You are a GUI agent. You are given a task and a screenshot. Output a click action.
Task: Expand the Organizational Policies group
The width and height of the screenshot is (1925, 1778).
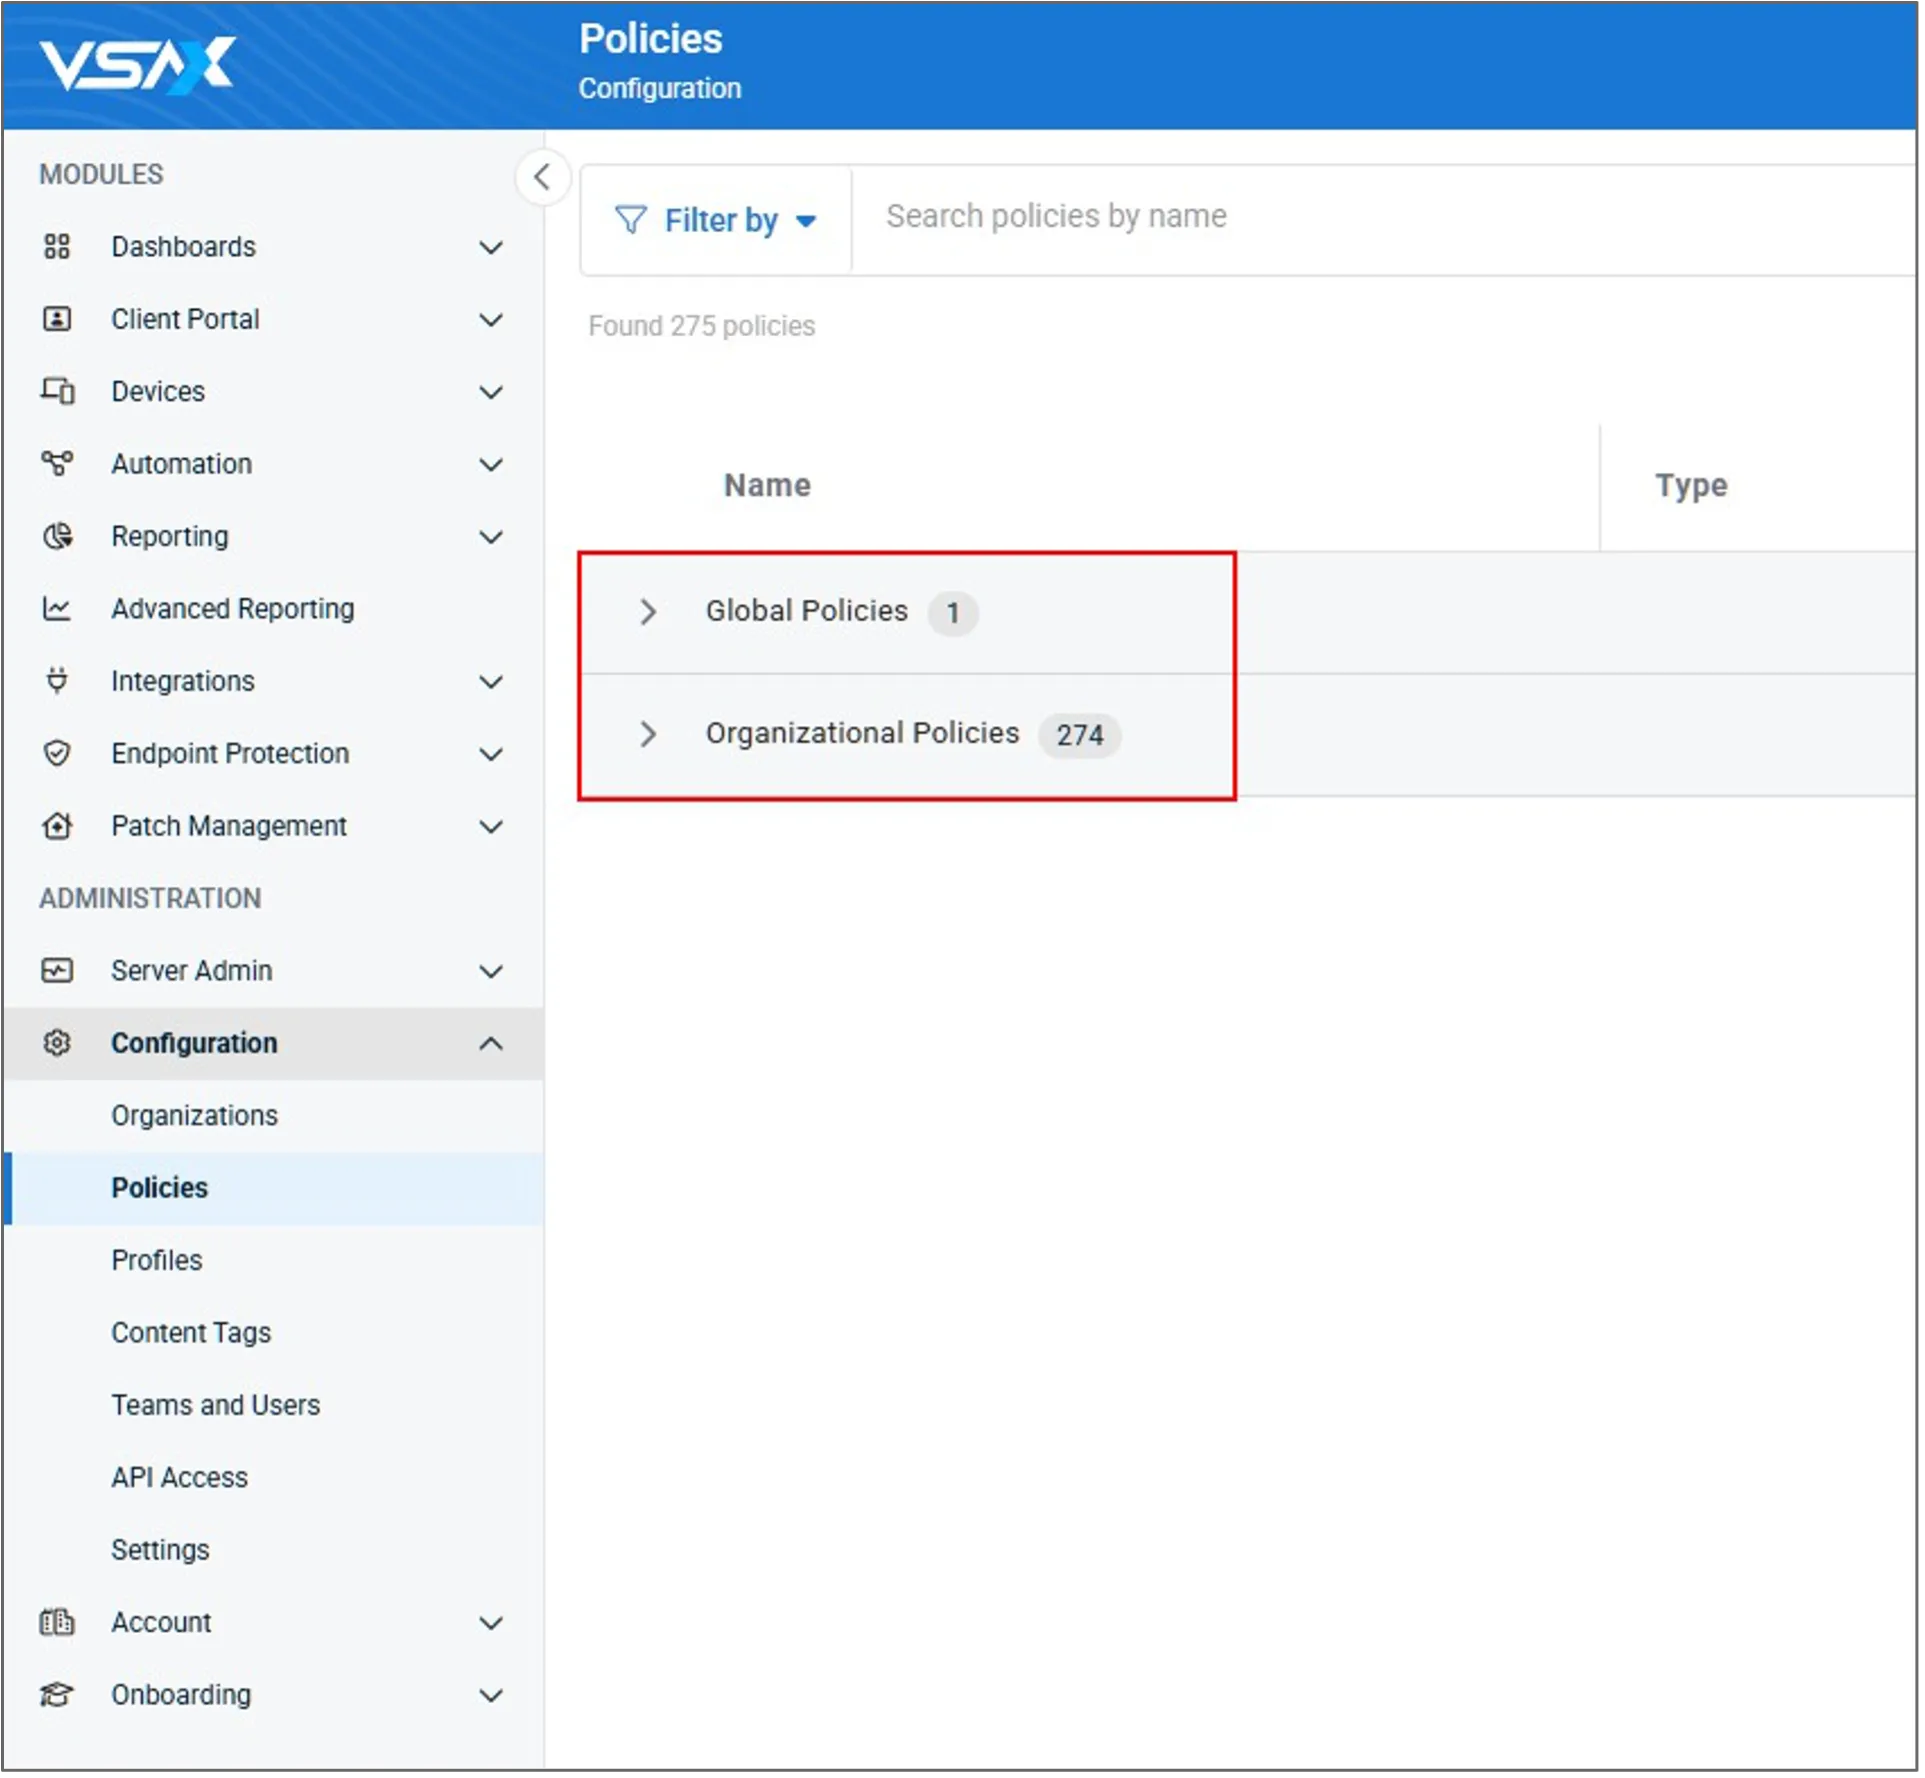[648, 734]
